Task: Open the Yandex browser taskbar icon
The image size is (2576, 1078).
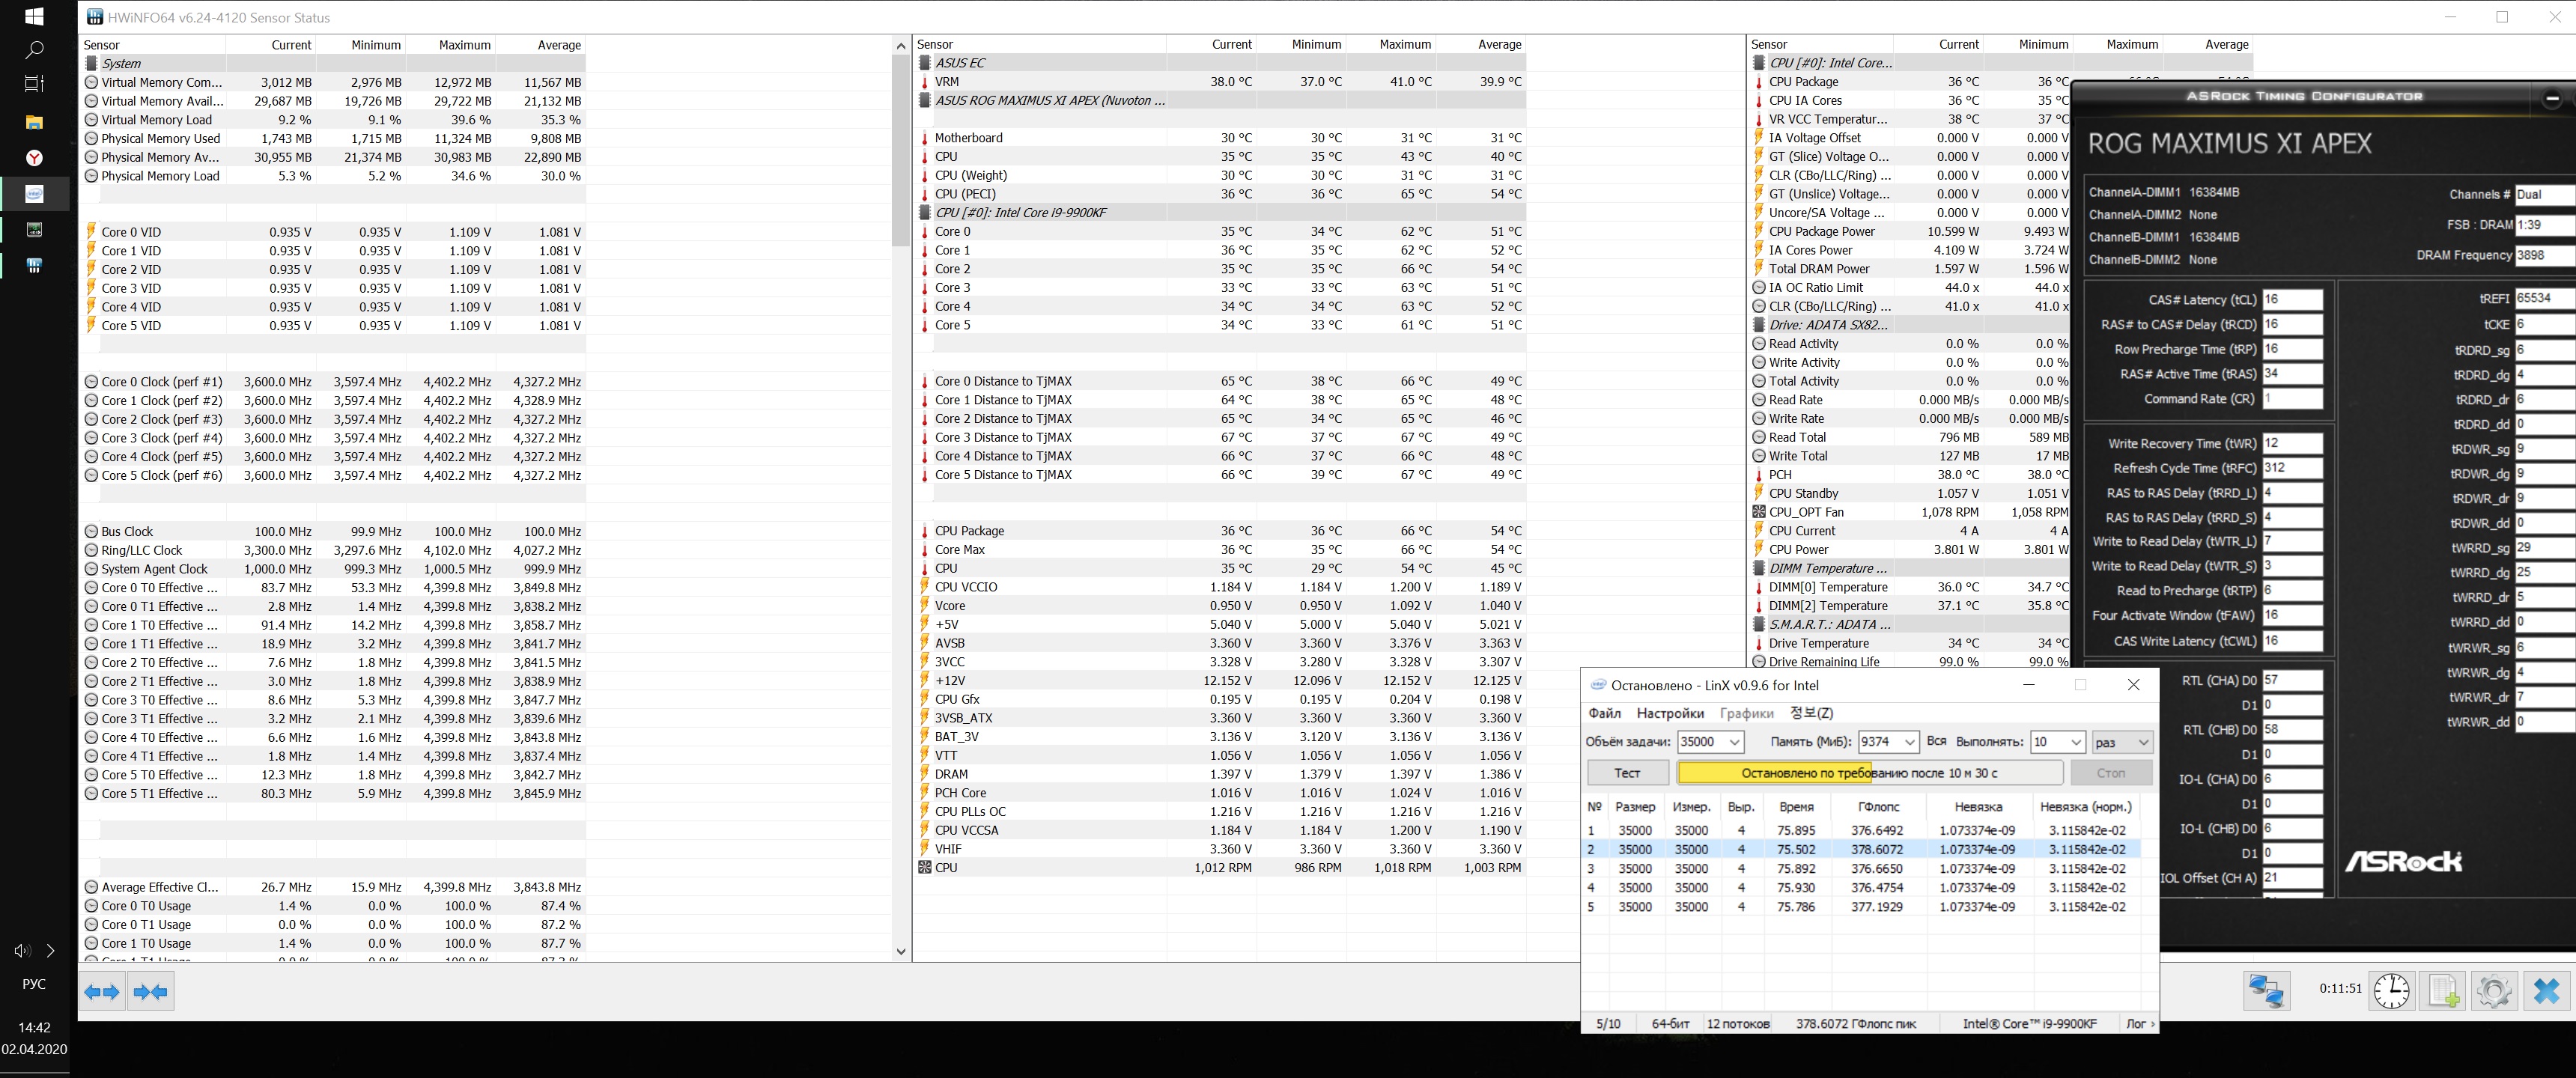Action: (x=34, y=158)
